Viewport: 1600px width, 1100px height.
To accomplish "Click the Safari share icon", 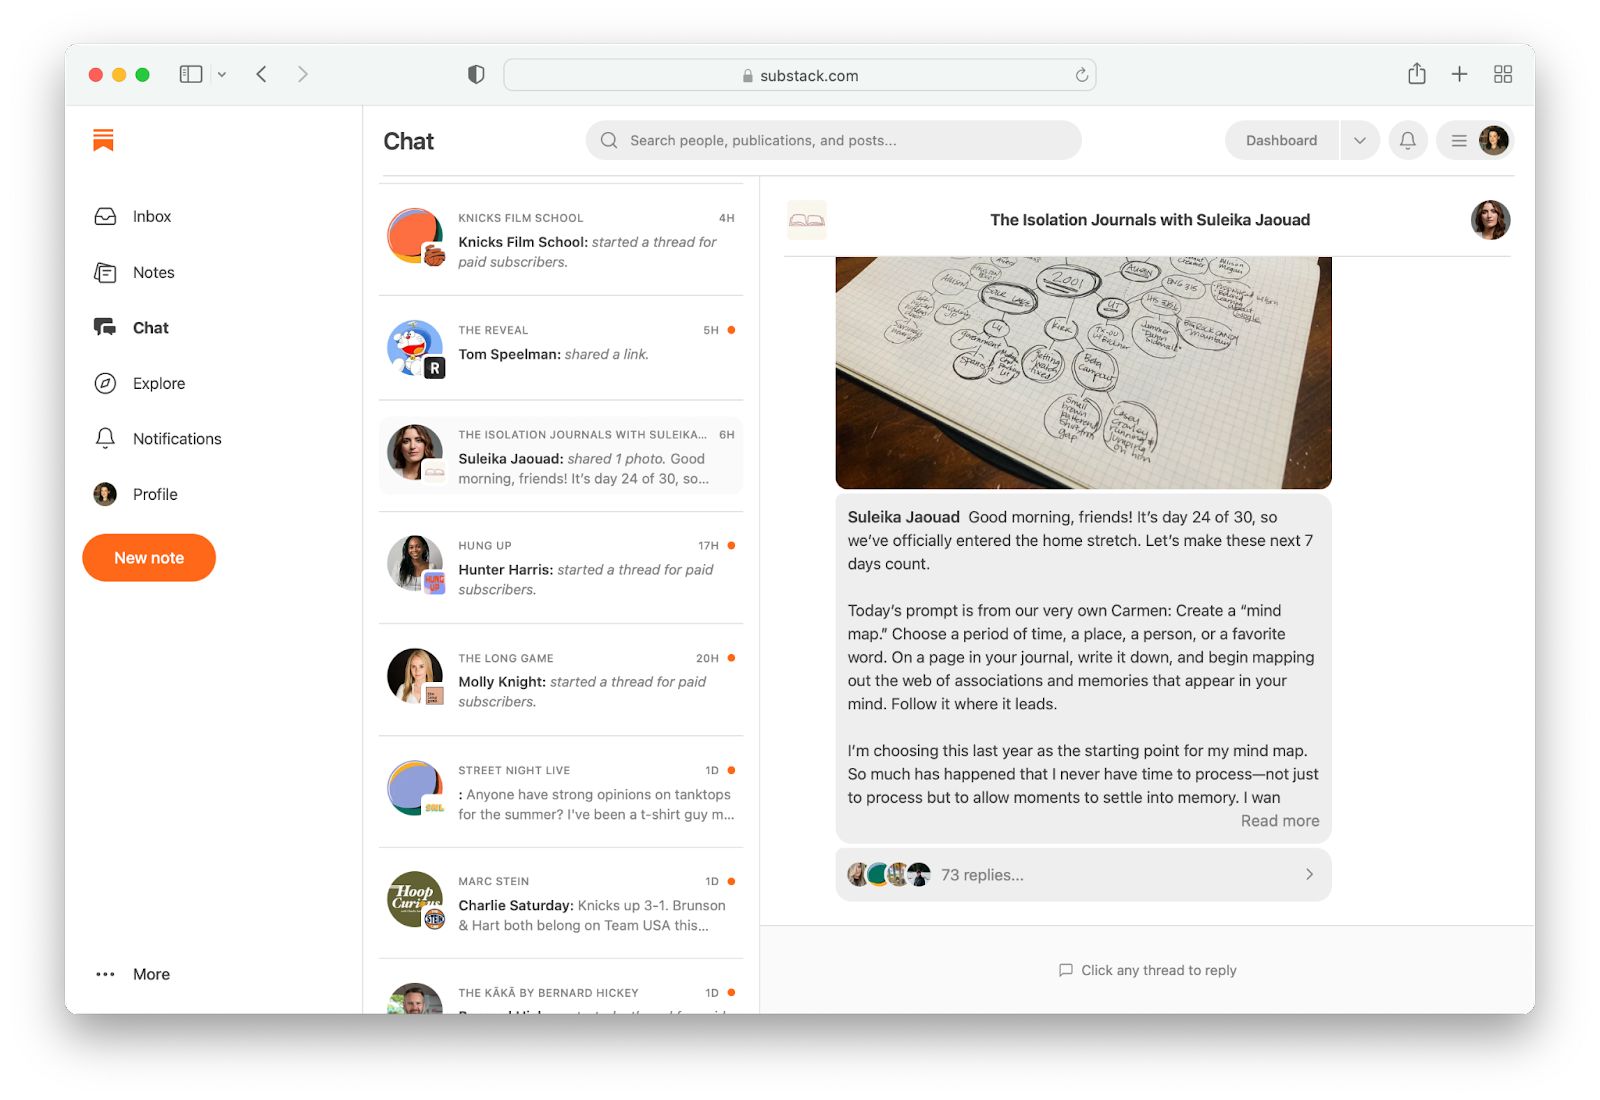I will coord(1416,74).
